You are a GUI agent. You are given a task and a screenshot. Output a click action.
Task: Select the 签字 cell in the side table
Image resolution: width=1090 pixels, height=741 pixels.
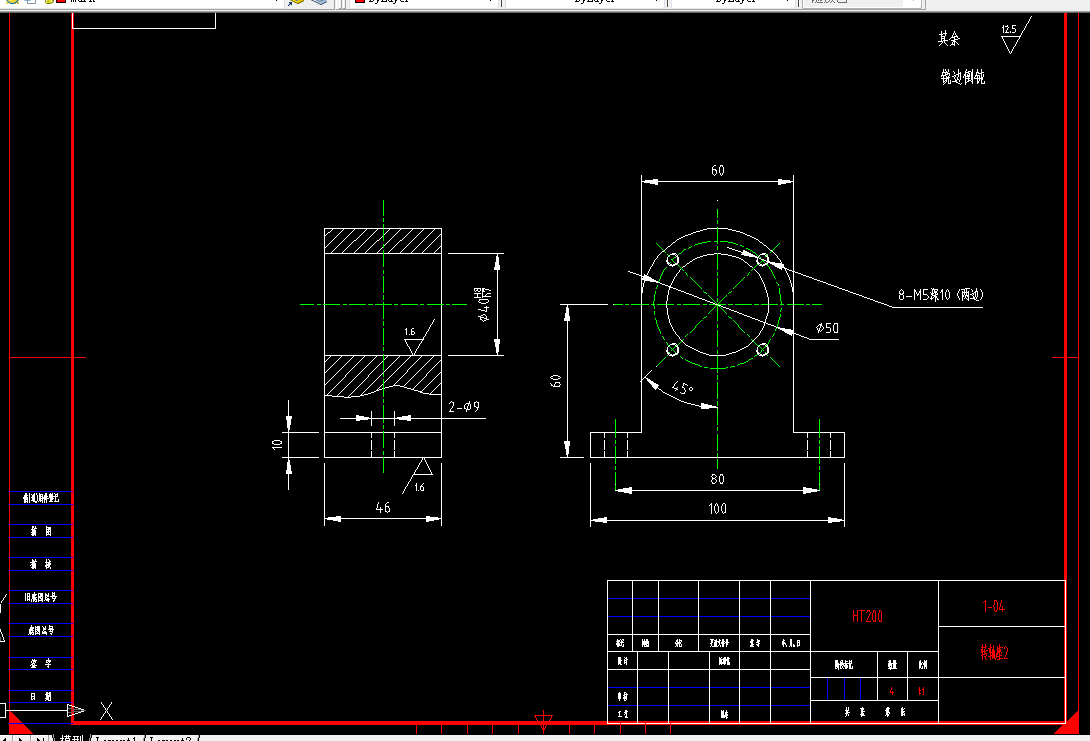pyautogui.click(x=41, y=664)
